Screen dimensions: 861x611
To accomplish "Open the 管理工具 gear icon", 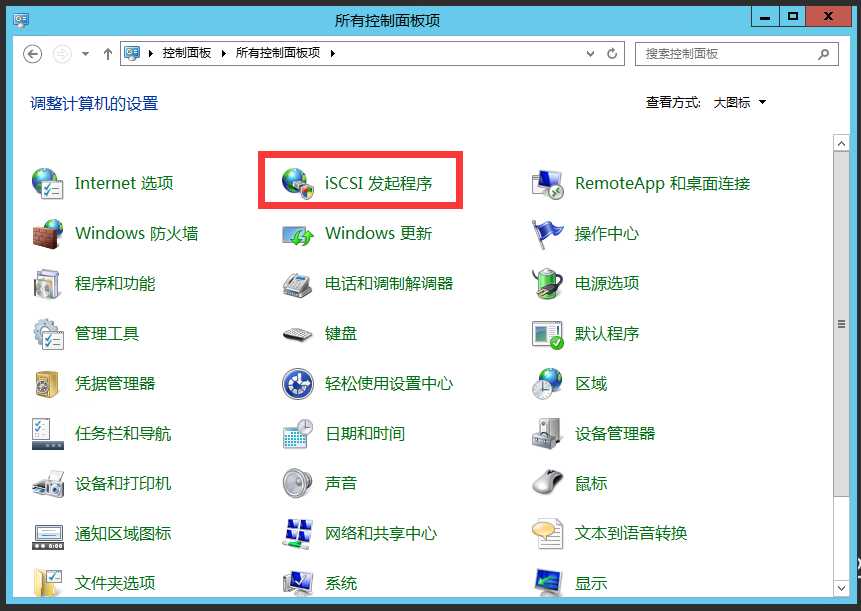I will [48, 334].
